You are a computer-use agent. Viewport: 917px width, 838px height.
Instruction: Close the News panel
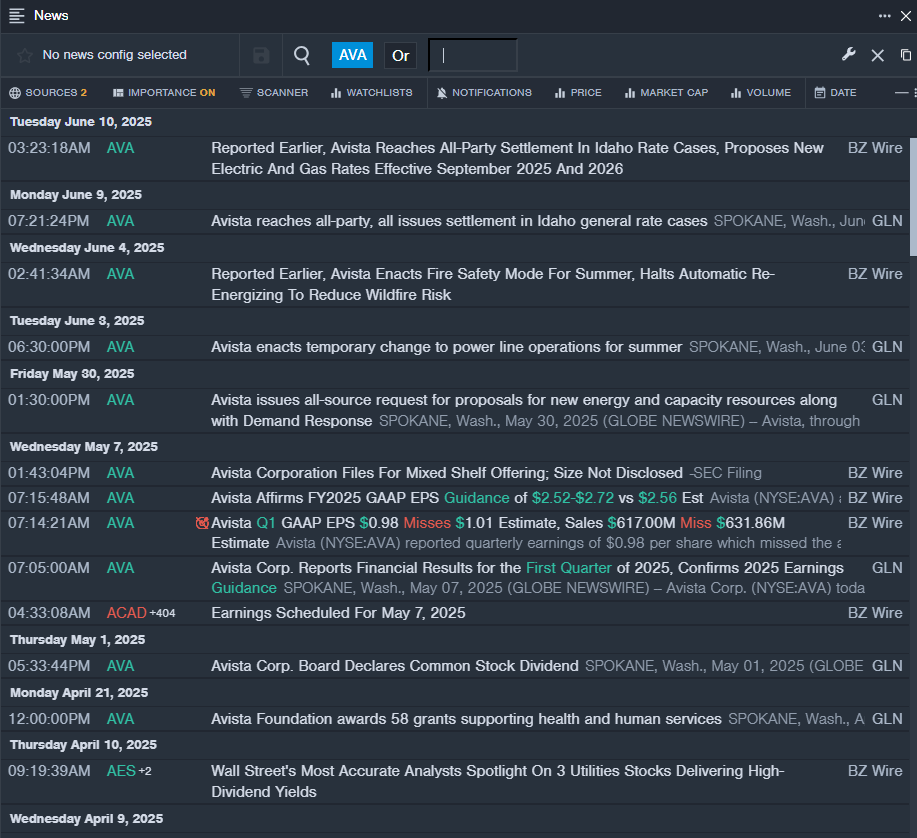906,16
